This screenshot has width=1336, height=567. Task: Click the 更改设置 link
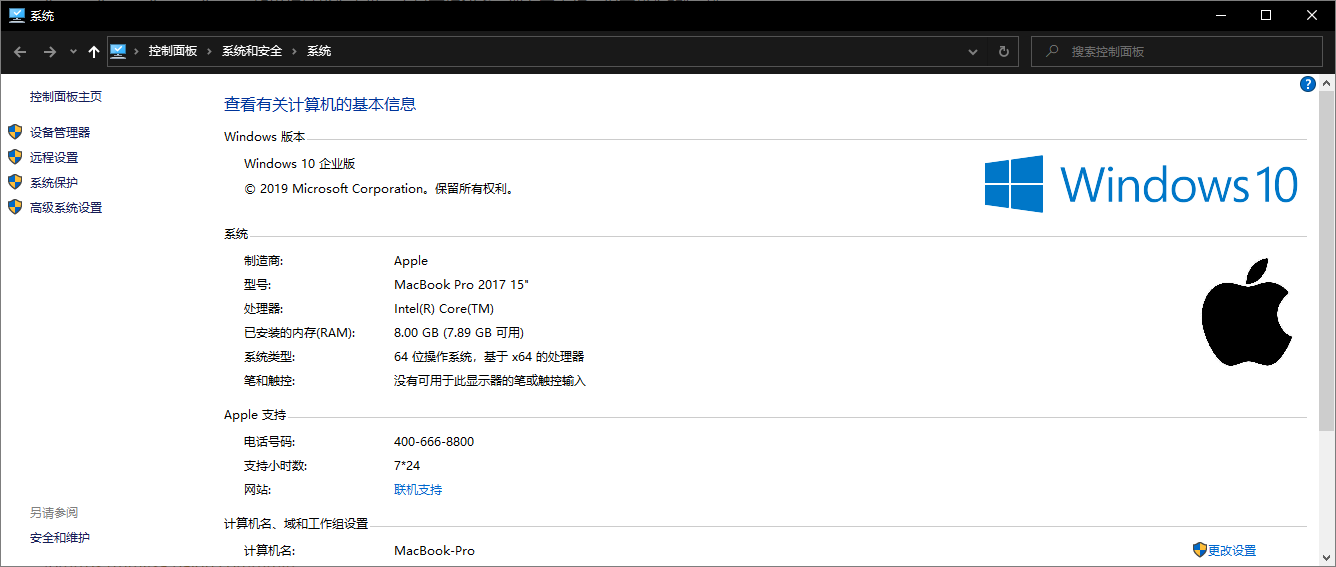(x=1232, y=551)
